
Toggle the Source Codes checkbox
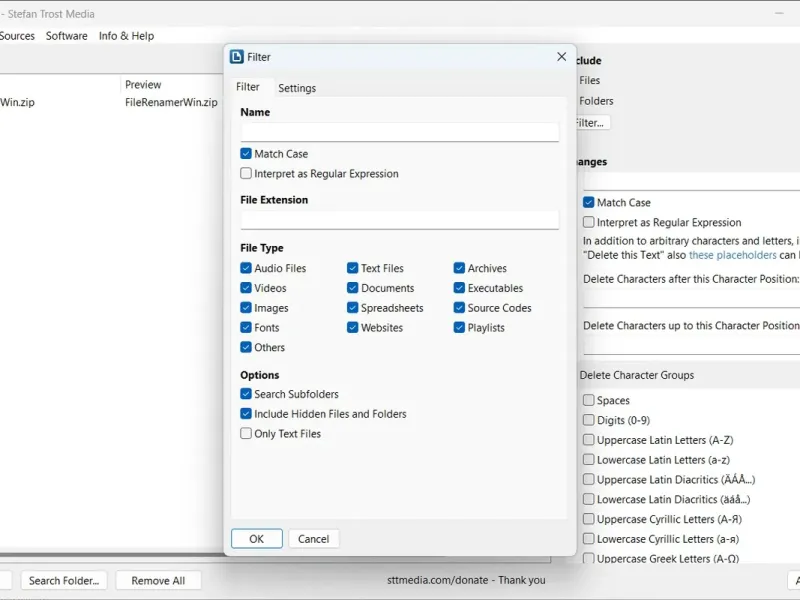point(459,308)
